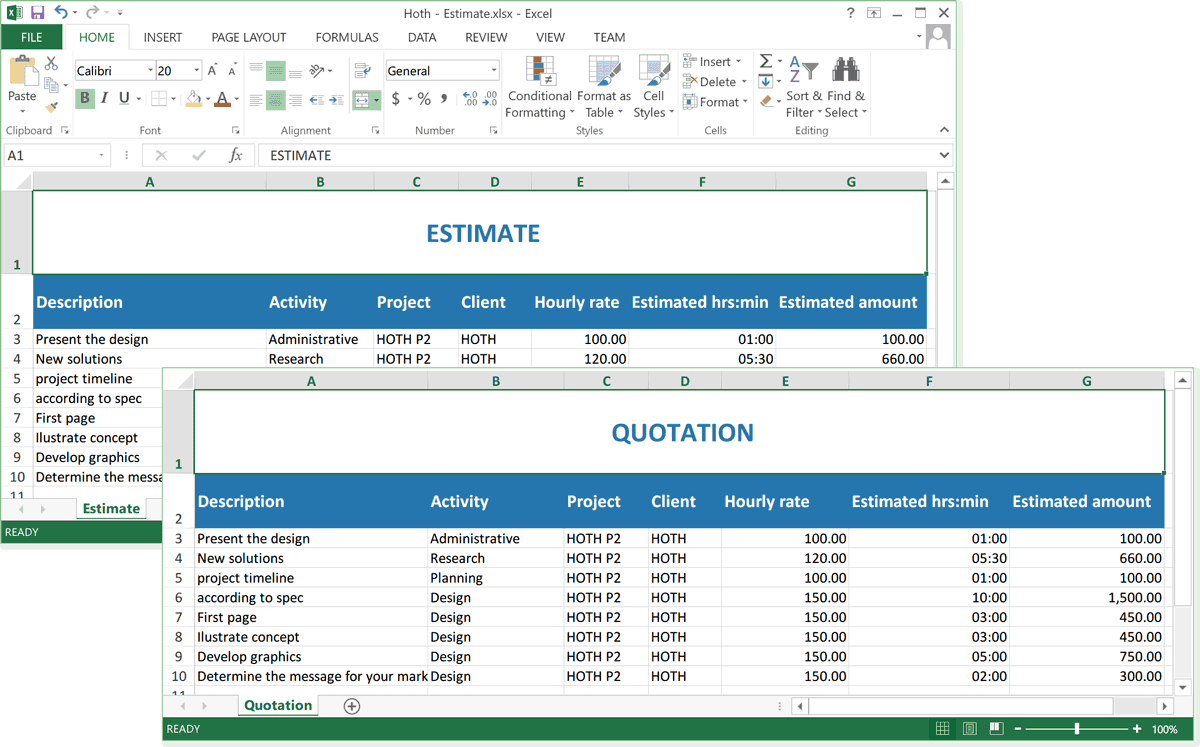Click the Paste clipboard icon

22,71
